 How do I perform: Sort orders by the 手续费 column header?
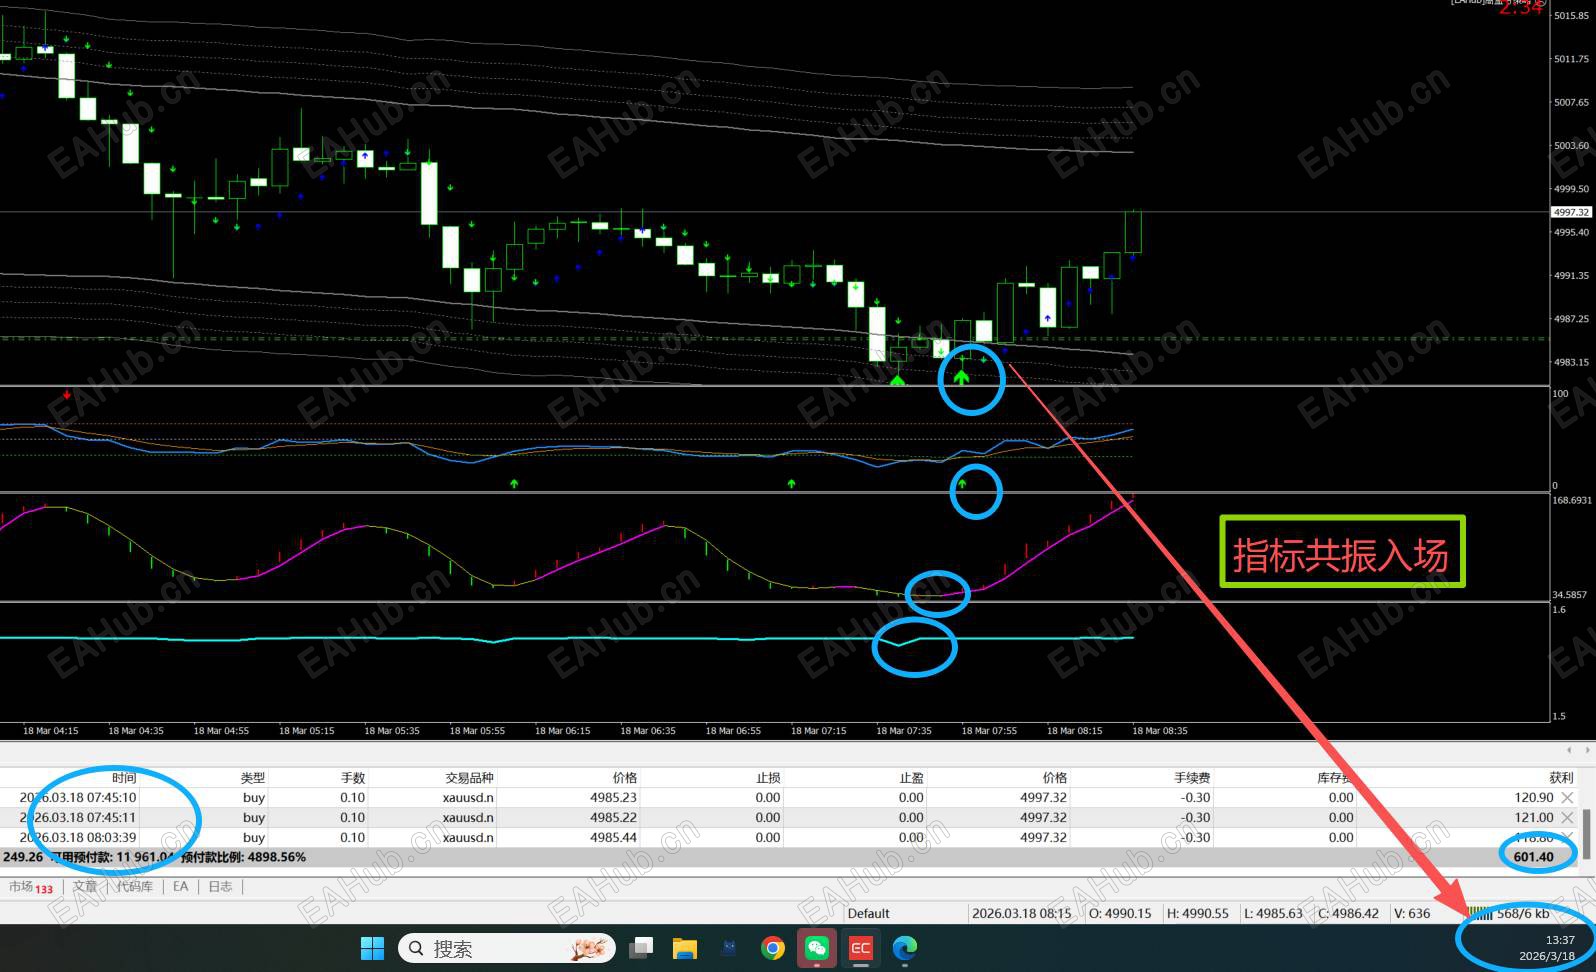pos(1192,777)
